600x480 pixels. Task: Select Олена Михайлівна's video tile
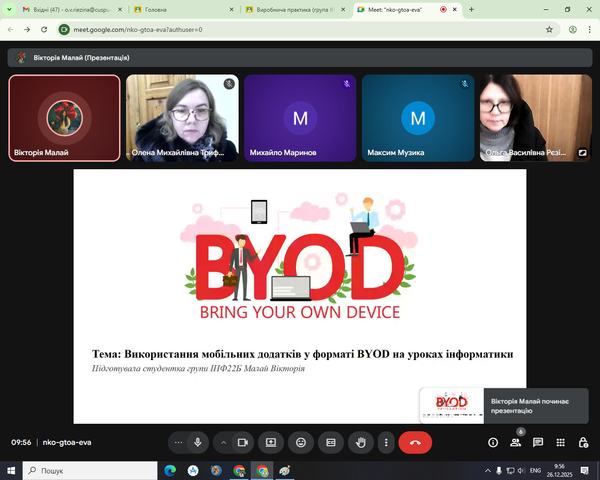pyautogui.click(x=182, y=118)
